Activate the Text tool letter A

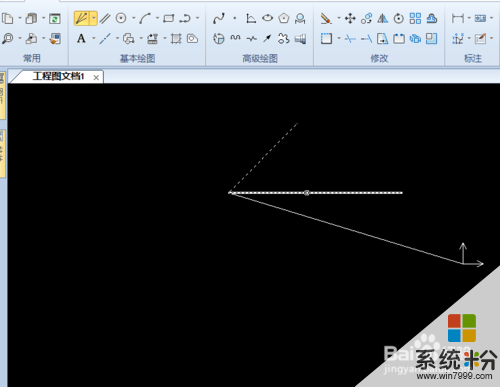click(x=81, y=39)
